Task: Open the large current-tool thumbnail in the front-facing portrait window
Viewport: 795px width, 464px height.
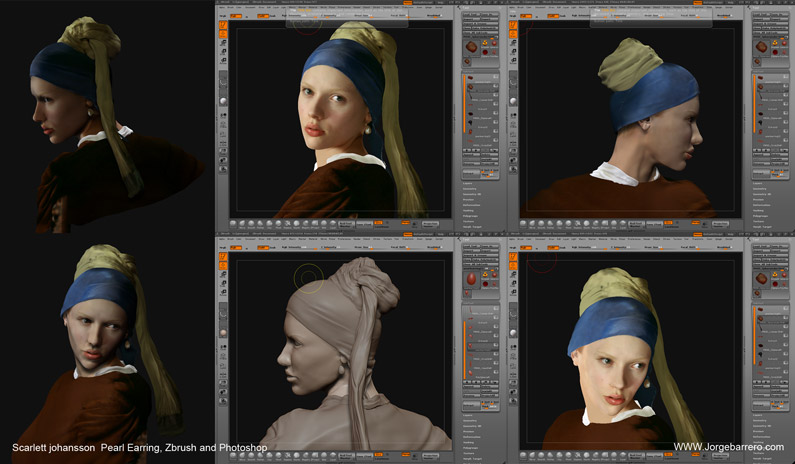Action: click(472, 47)
